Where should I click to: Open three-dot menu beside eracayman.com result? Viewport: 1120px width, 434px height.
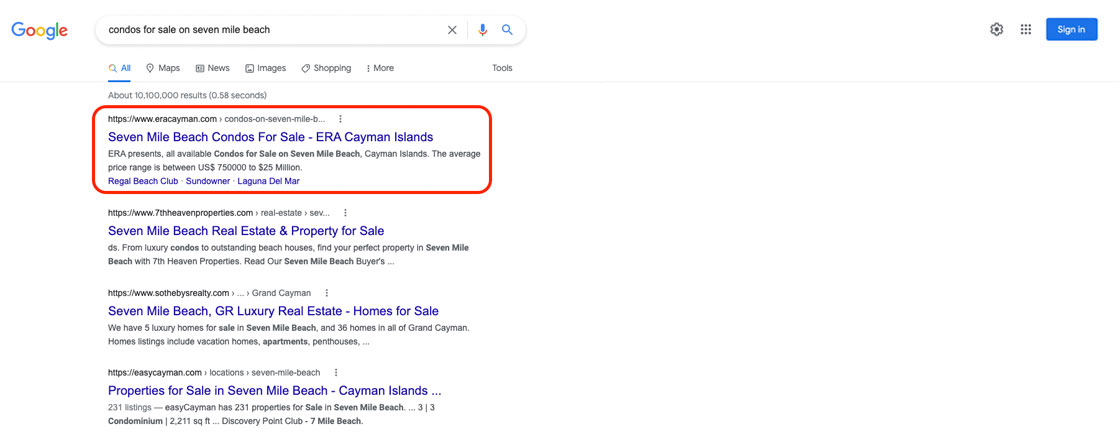click(340, 119)
